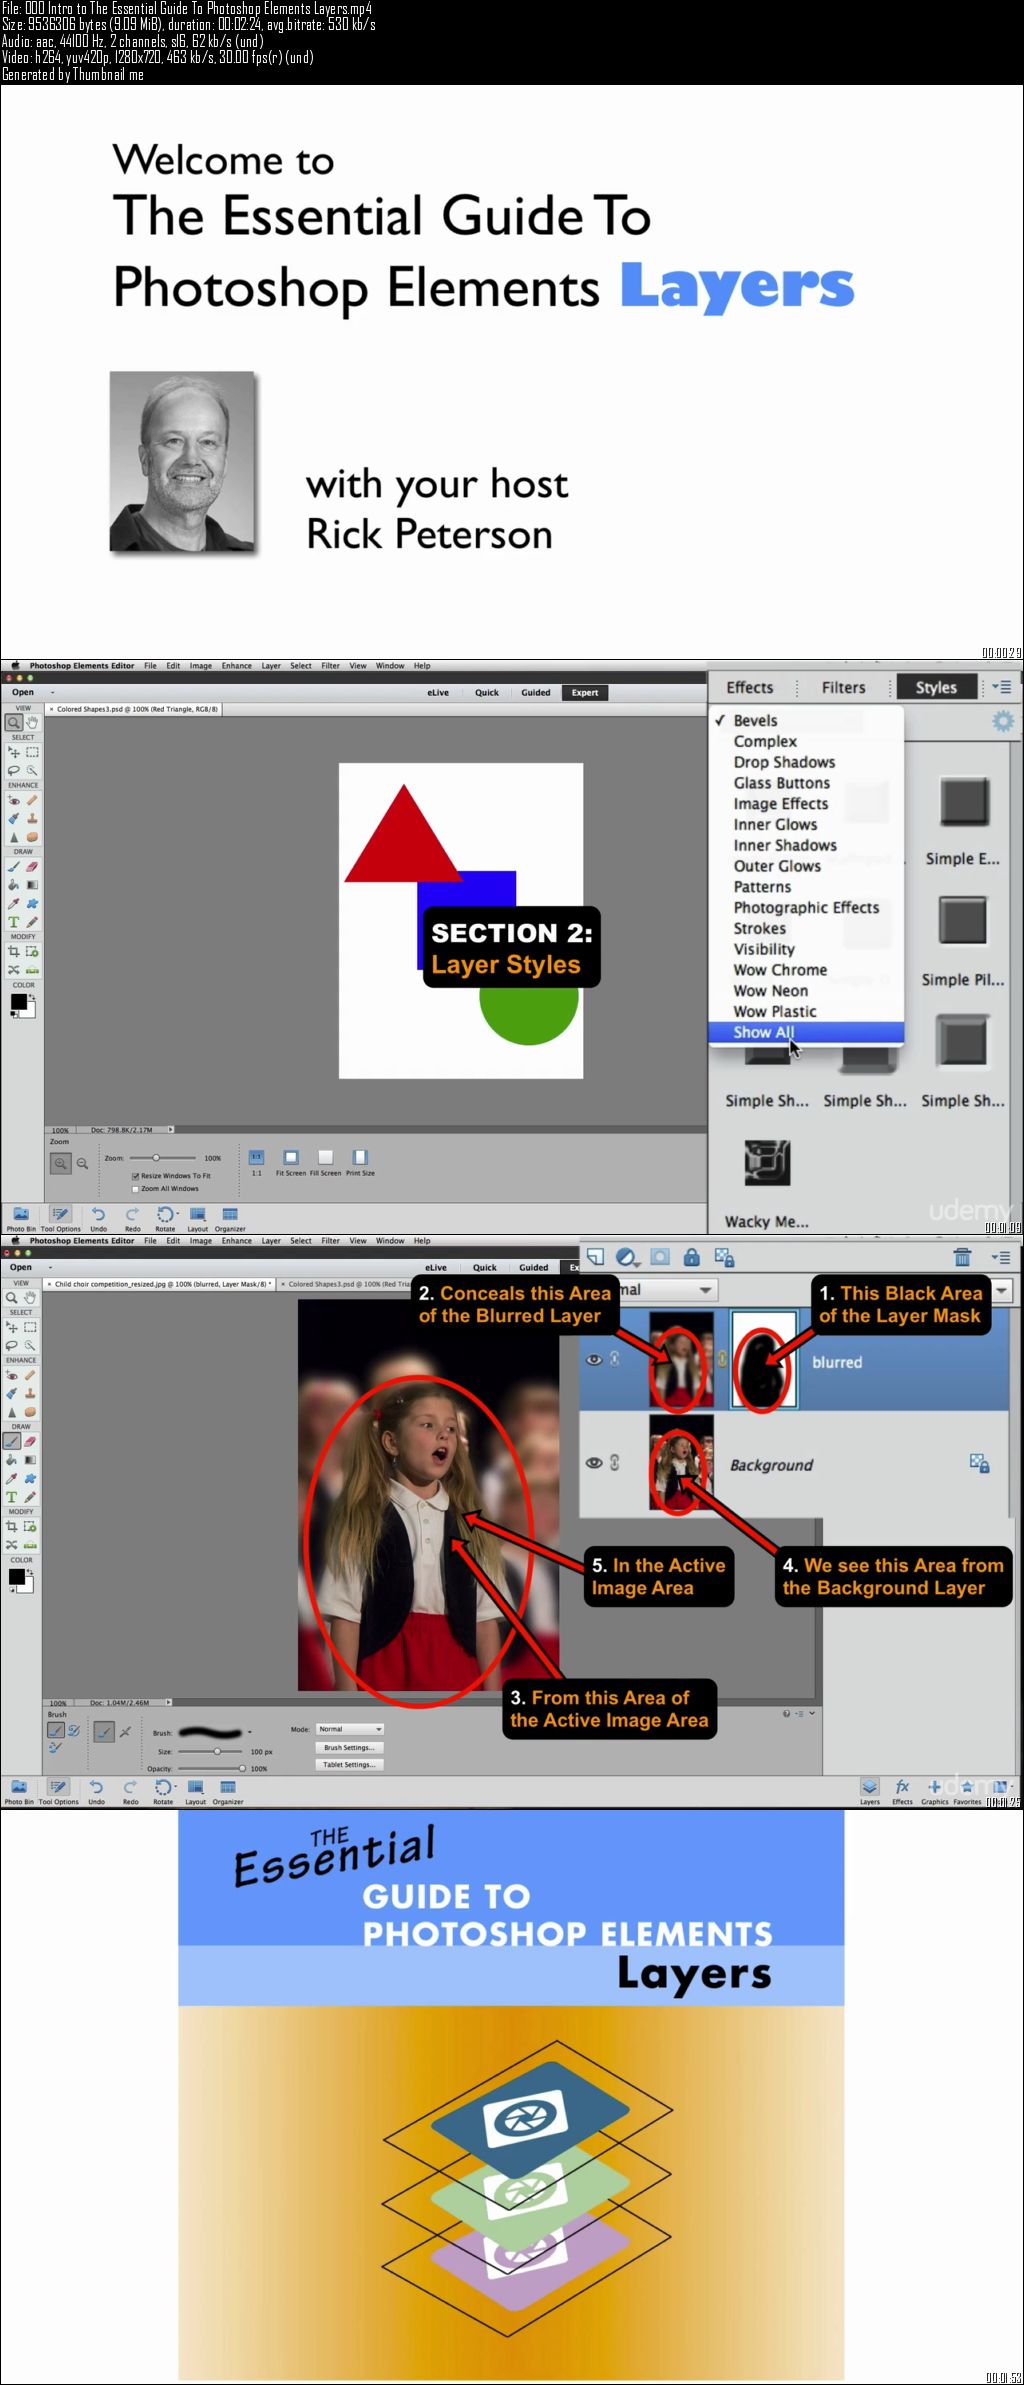Select the Lasso tool in Colored Shapes frame
This screenshot has width=1024, height=2385.
(x=14, y=770)
